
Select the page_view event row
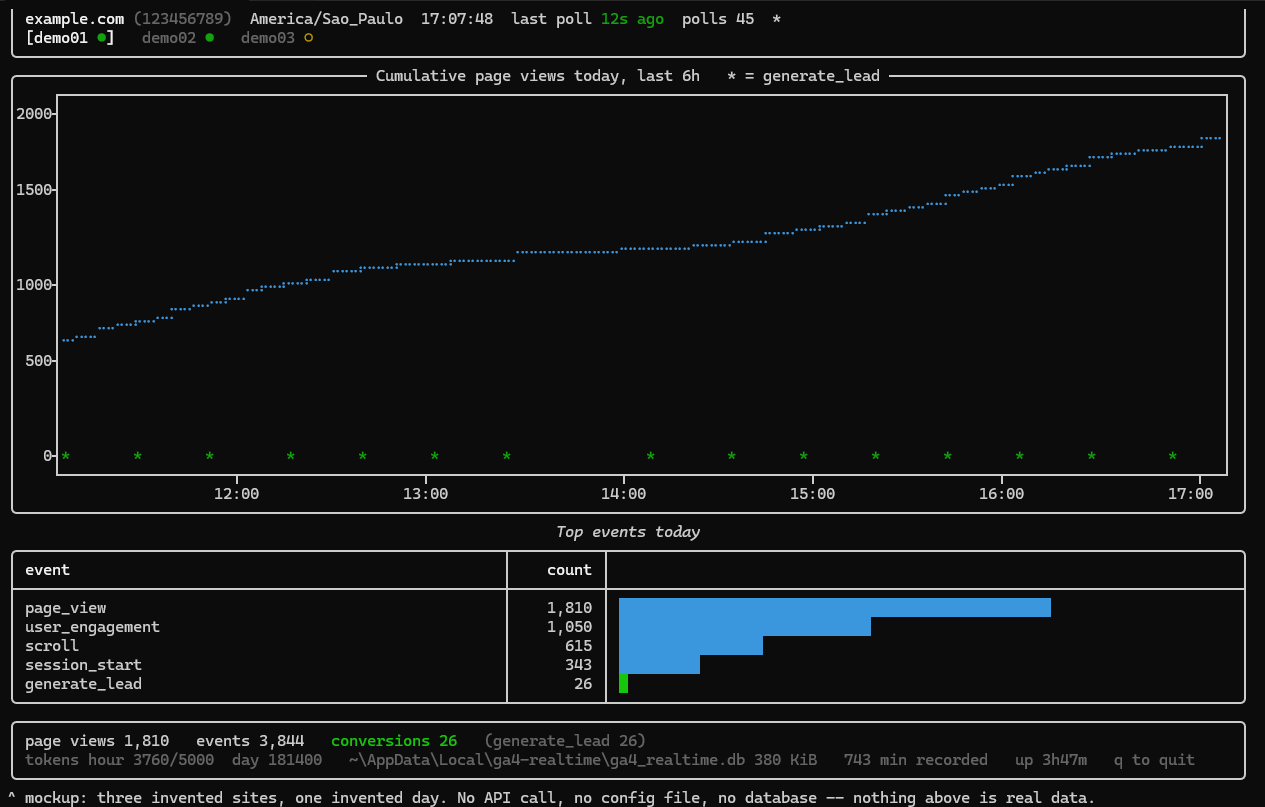point(628,608)
